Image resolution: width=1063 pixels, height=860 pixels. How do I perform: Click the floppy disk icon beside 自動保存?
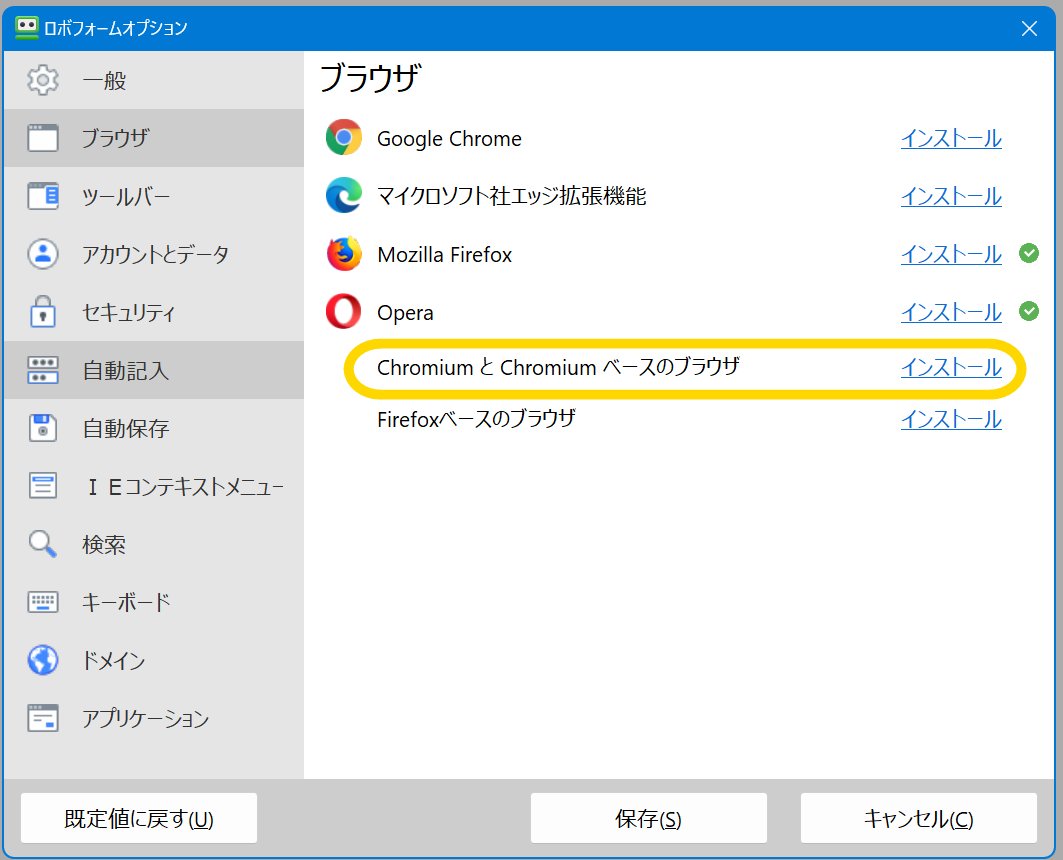tap(43, 428)
